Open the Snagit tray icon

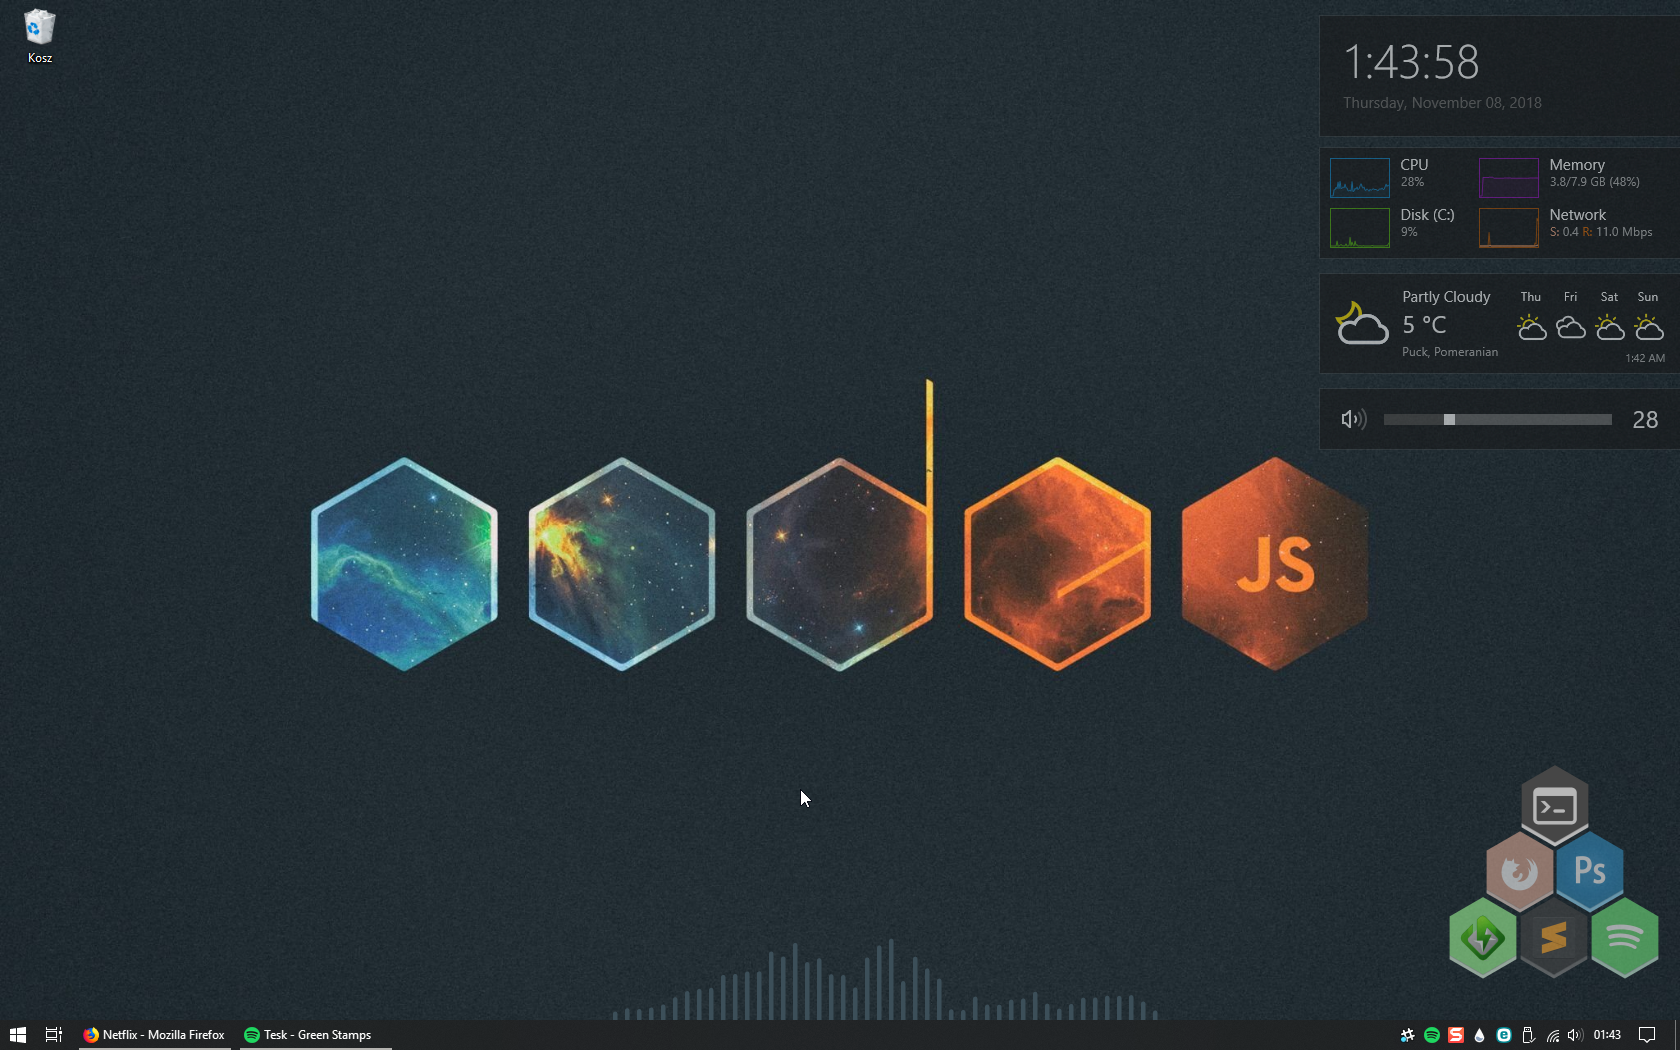tap(1456, 1035)
